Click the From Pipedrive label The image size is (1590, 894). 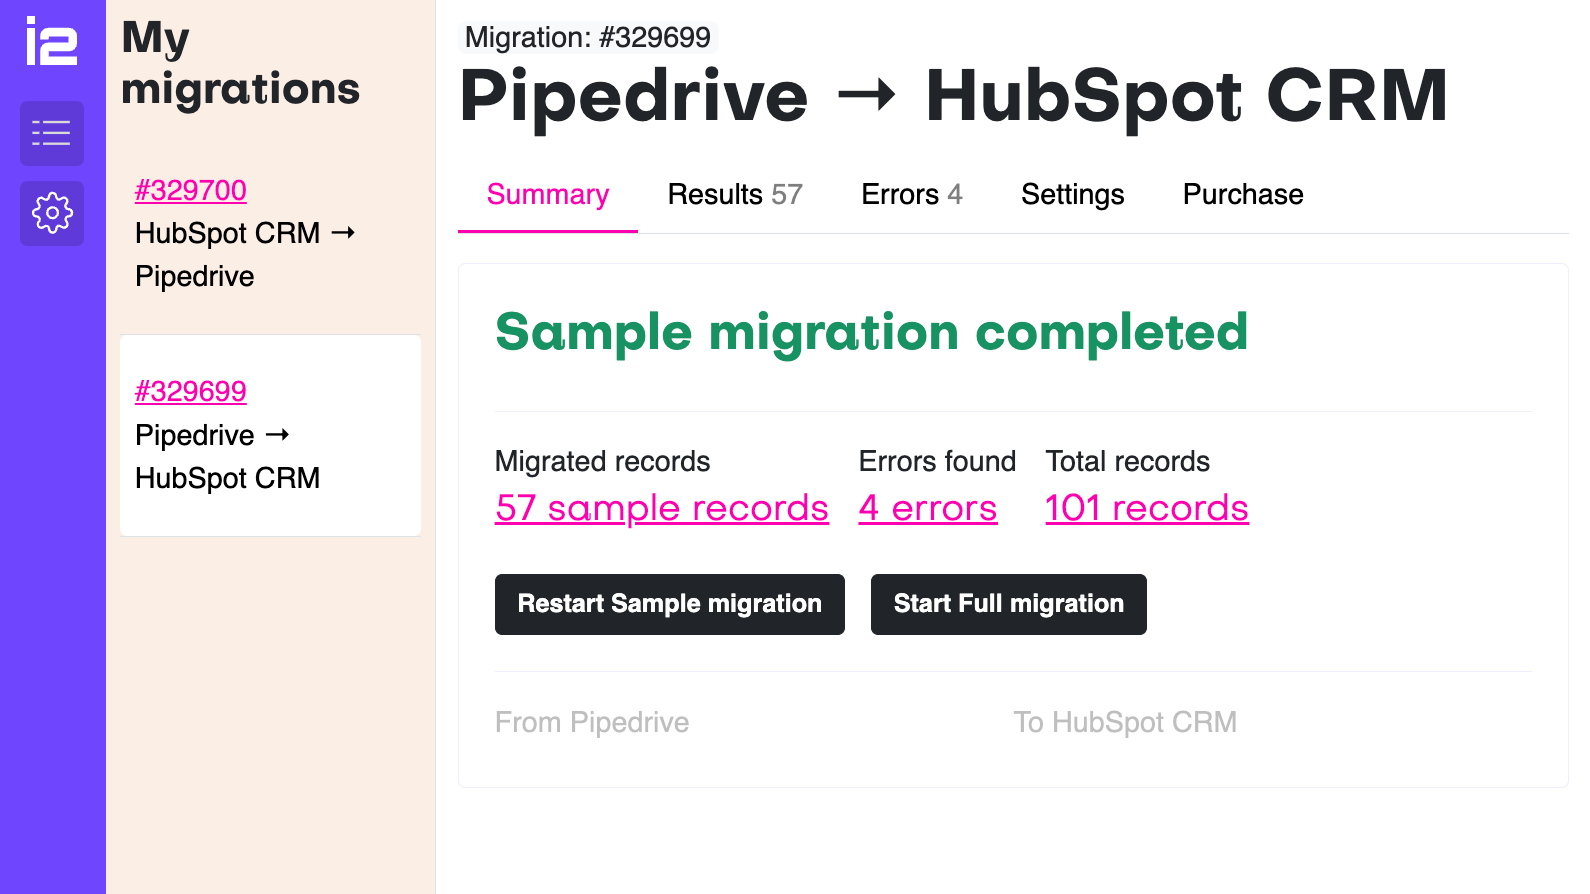592,722
